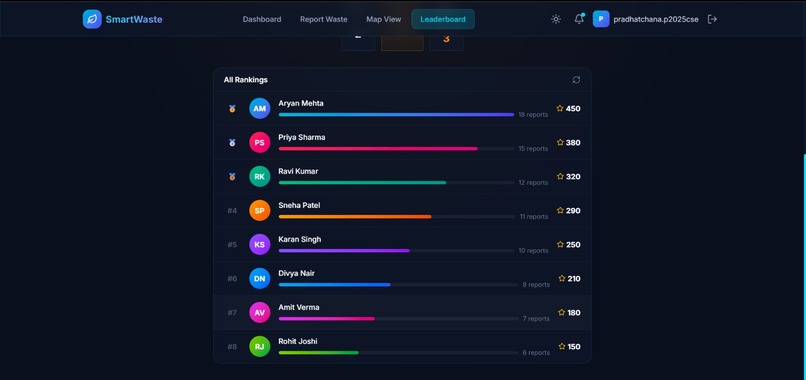The image size is (806, 380).
Task: Click the '11 reports' label
Action: [534, 216]
